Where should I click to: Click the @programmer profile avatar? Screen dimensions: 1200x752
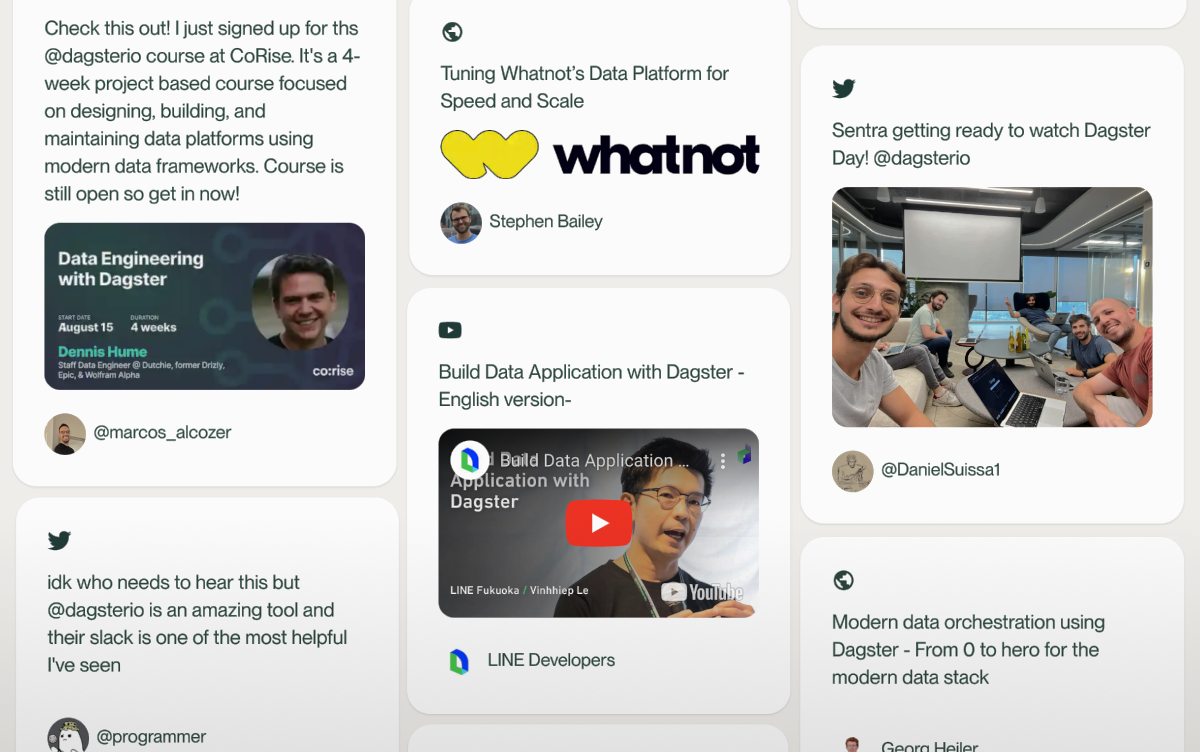click(68, 736)
